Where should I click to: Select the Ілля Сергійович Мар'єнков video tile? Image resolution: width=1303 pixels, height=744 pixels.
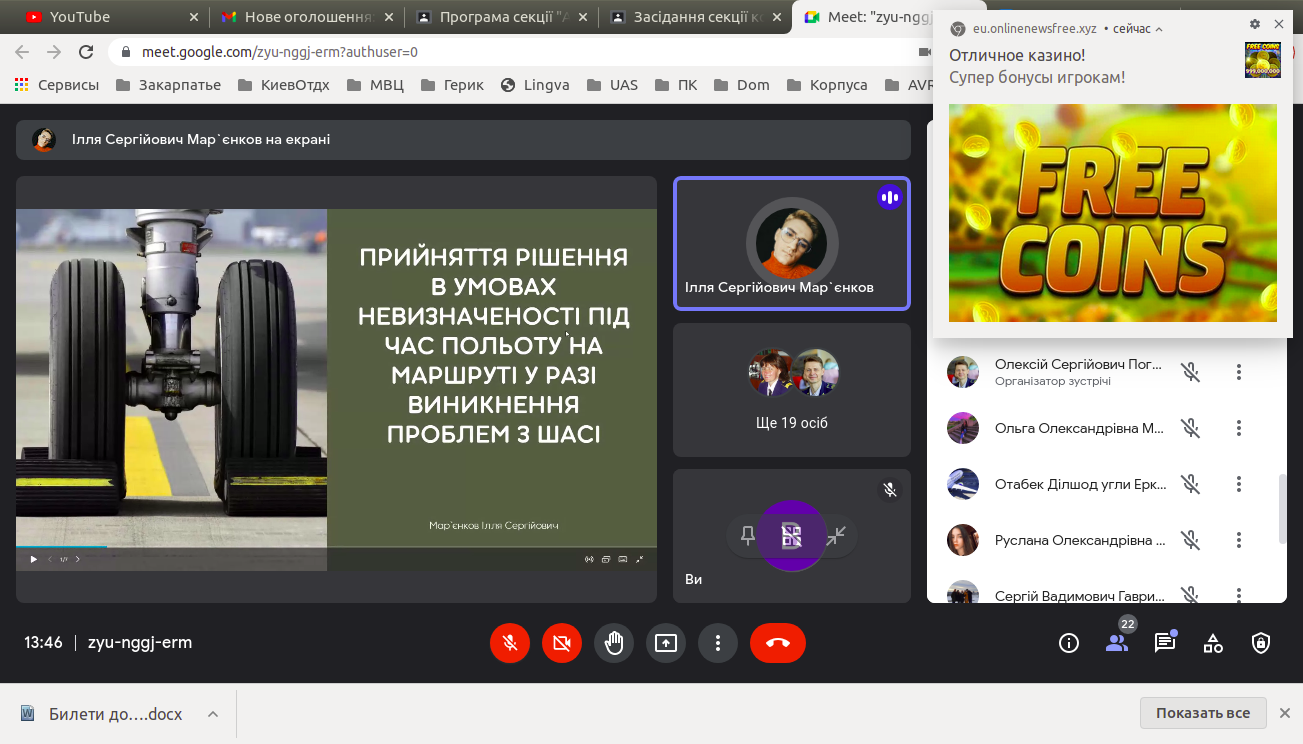coord(792,243)
